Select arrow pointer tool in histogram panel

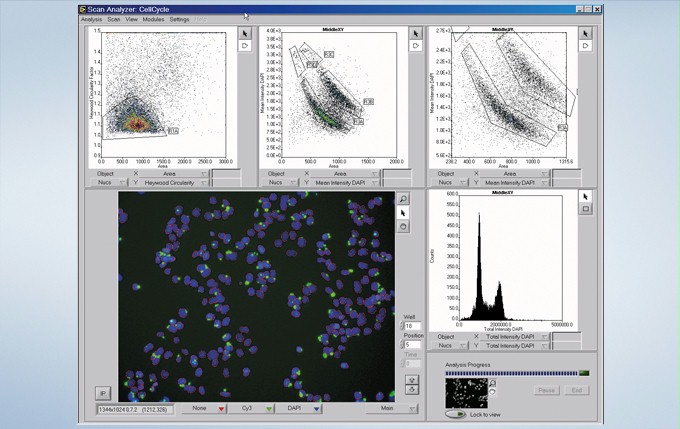585,196
